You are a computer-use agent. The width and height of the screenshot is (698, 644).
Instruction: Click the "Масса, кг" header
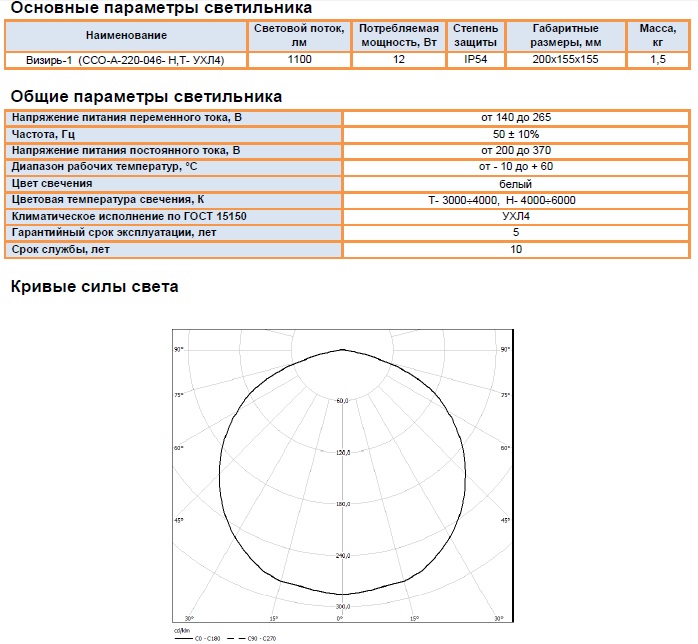(x=658, y=35)
